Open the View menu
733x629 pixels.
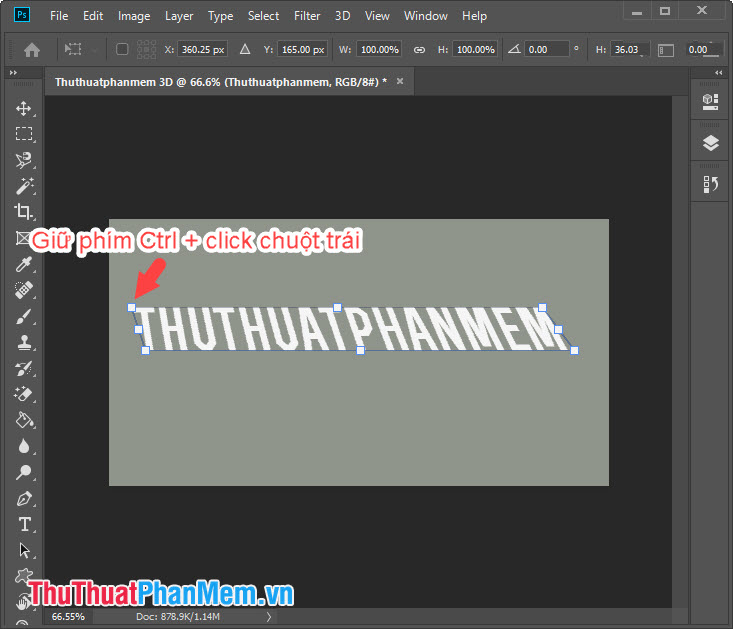[x=377, y=16]
